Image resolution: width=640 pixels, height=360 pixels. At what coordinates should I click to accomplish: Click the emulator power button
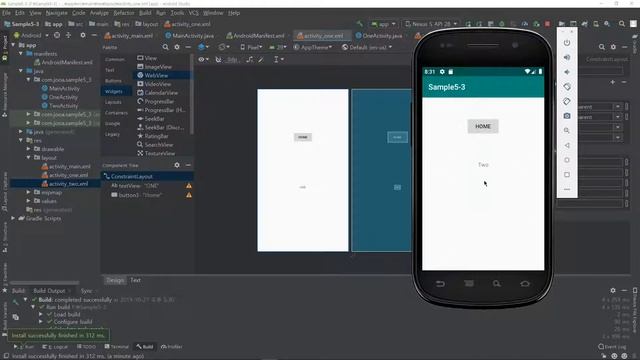click(x=567, y=42)
